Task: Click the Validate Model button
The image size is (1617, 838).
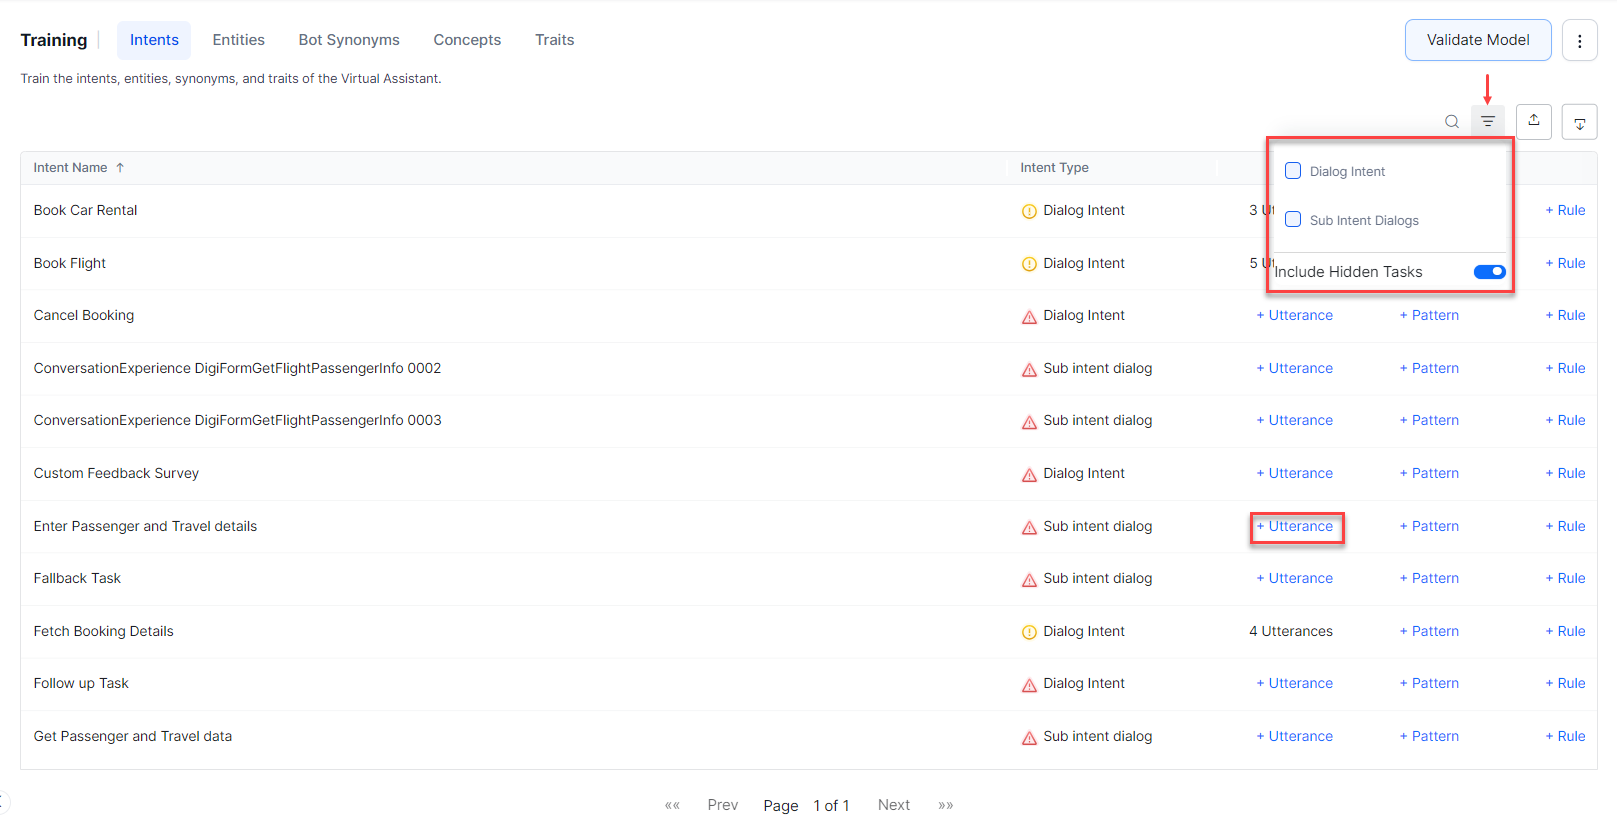Action: click(x=1477, y=40)
